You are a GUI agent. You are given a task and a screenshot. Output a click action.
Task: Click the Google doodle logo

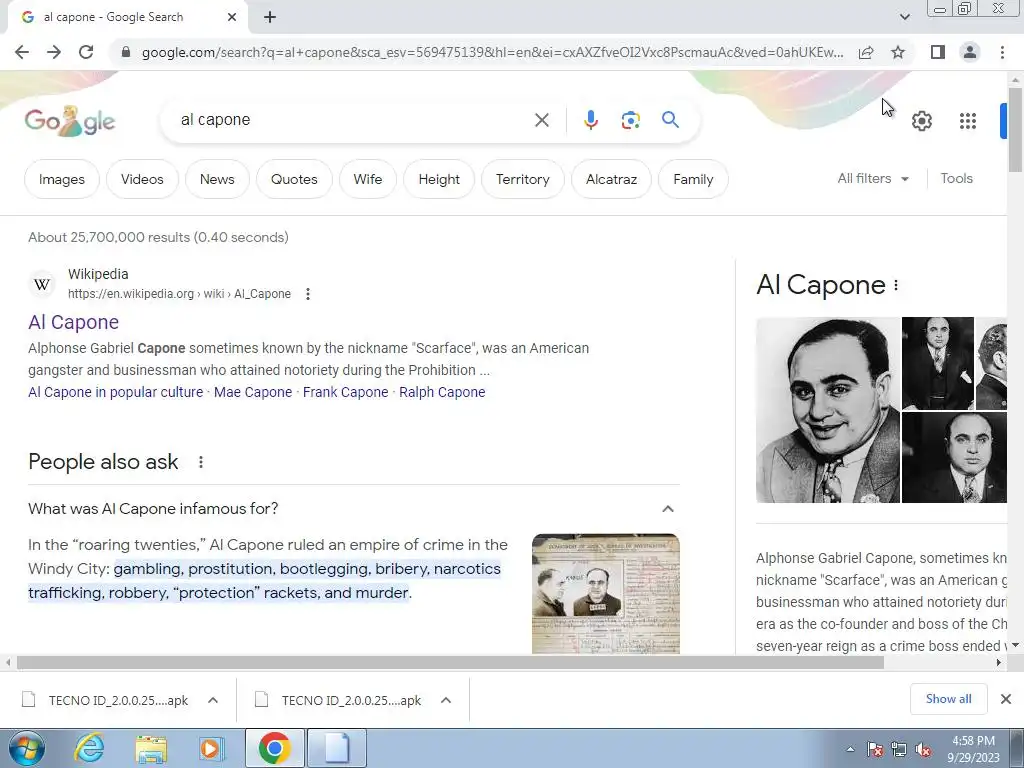pos(70,121)
